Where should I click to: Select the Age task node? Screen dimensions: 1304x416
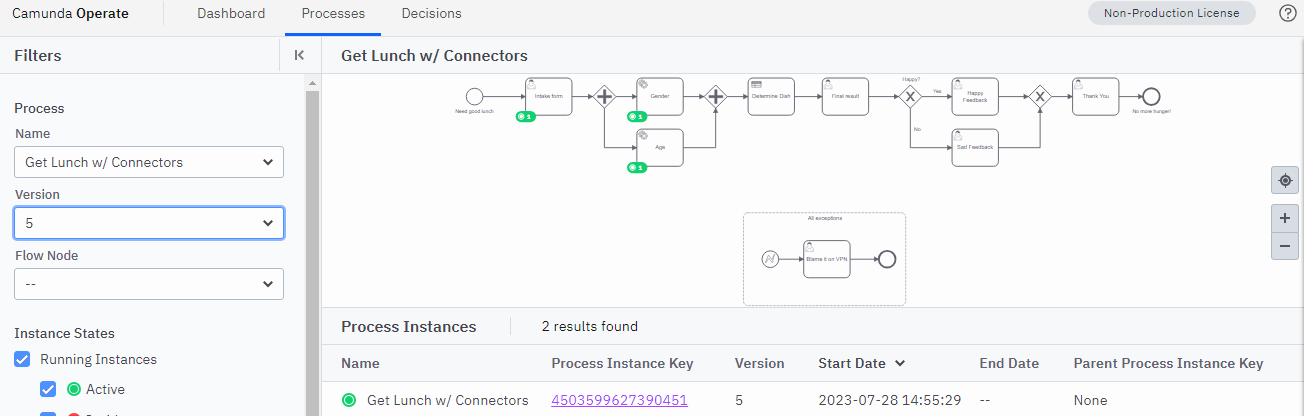coord(660,148)
